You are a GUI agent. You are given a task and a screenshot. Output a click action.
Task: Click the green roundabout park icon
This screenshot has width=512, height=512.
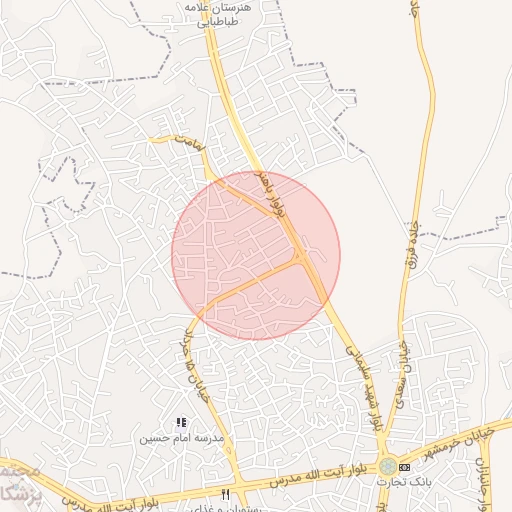[388, 467]
